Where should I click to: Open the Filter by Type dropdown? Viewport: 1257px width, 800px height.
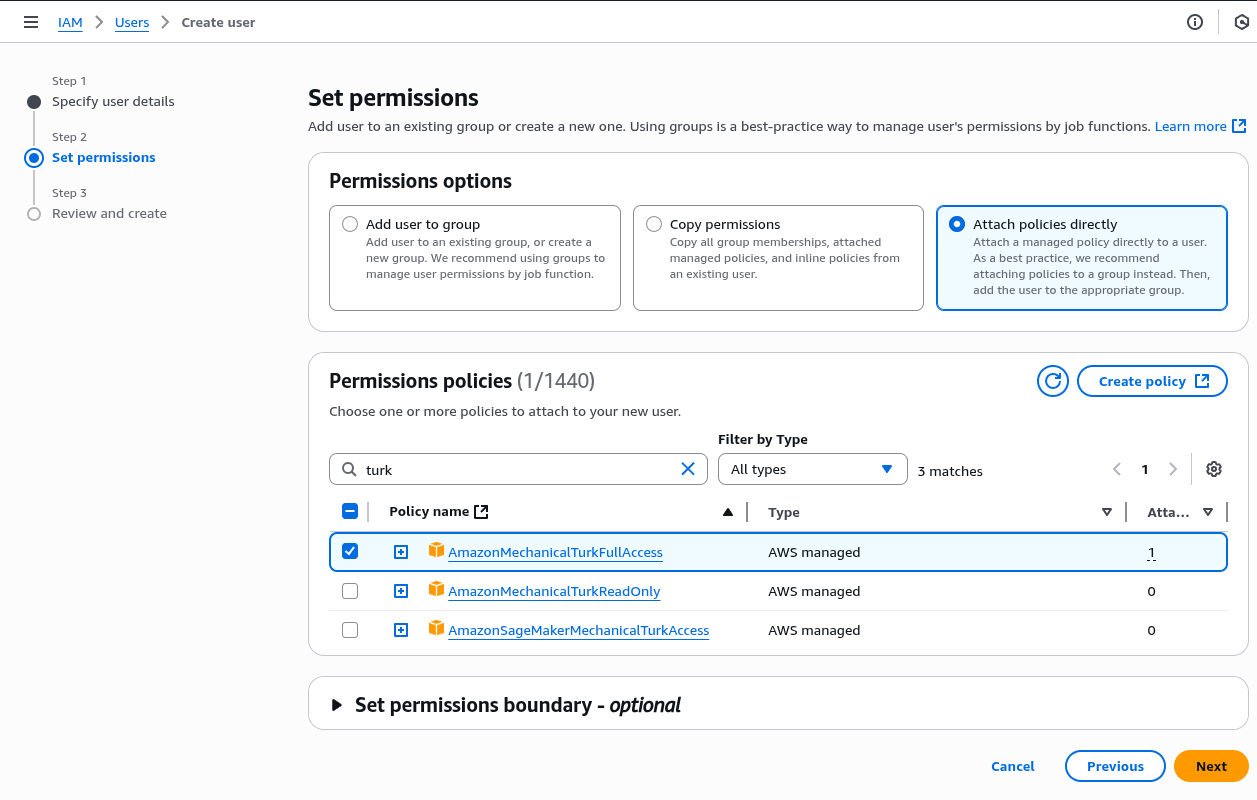812,469
